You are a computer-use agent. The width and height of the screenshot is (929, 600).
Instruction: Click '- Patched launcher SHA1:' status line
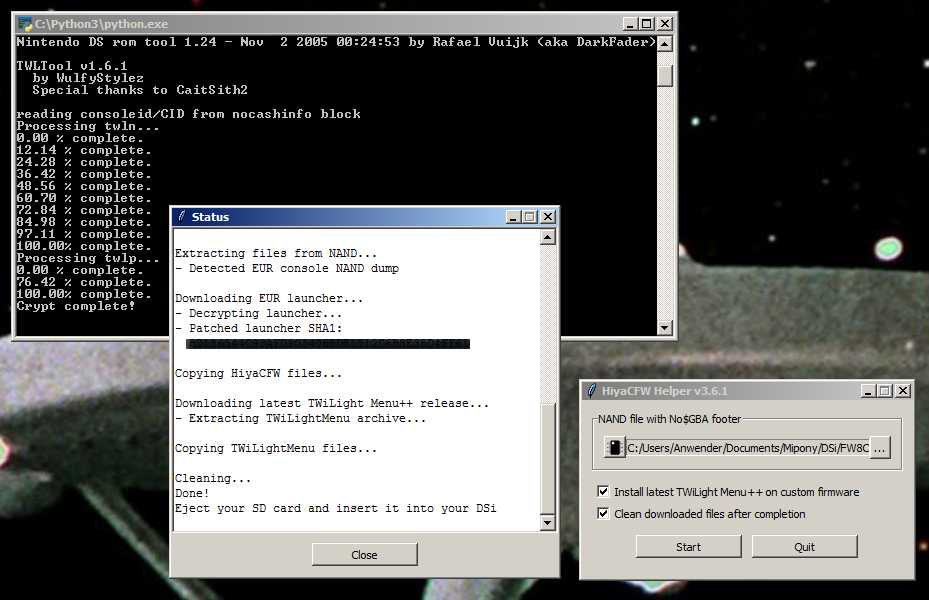[258, 328]
